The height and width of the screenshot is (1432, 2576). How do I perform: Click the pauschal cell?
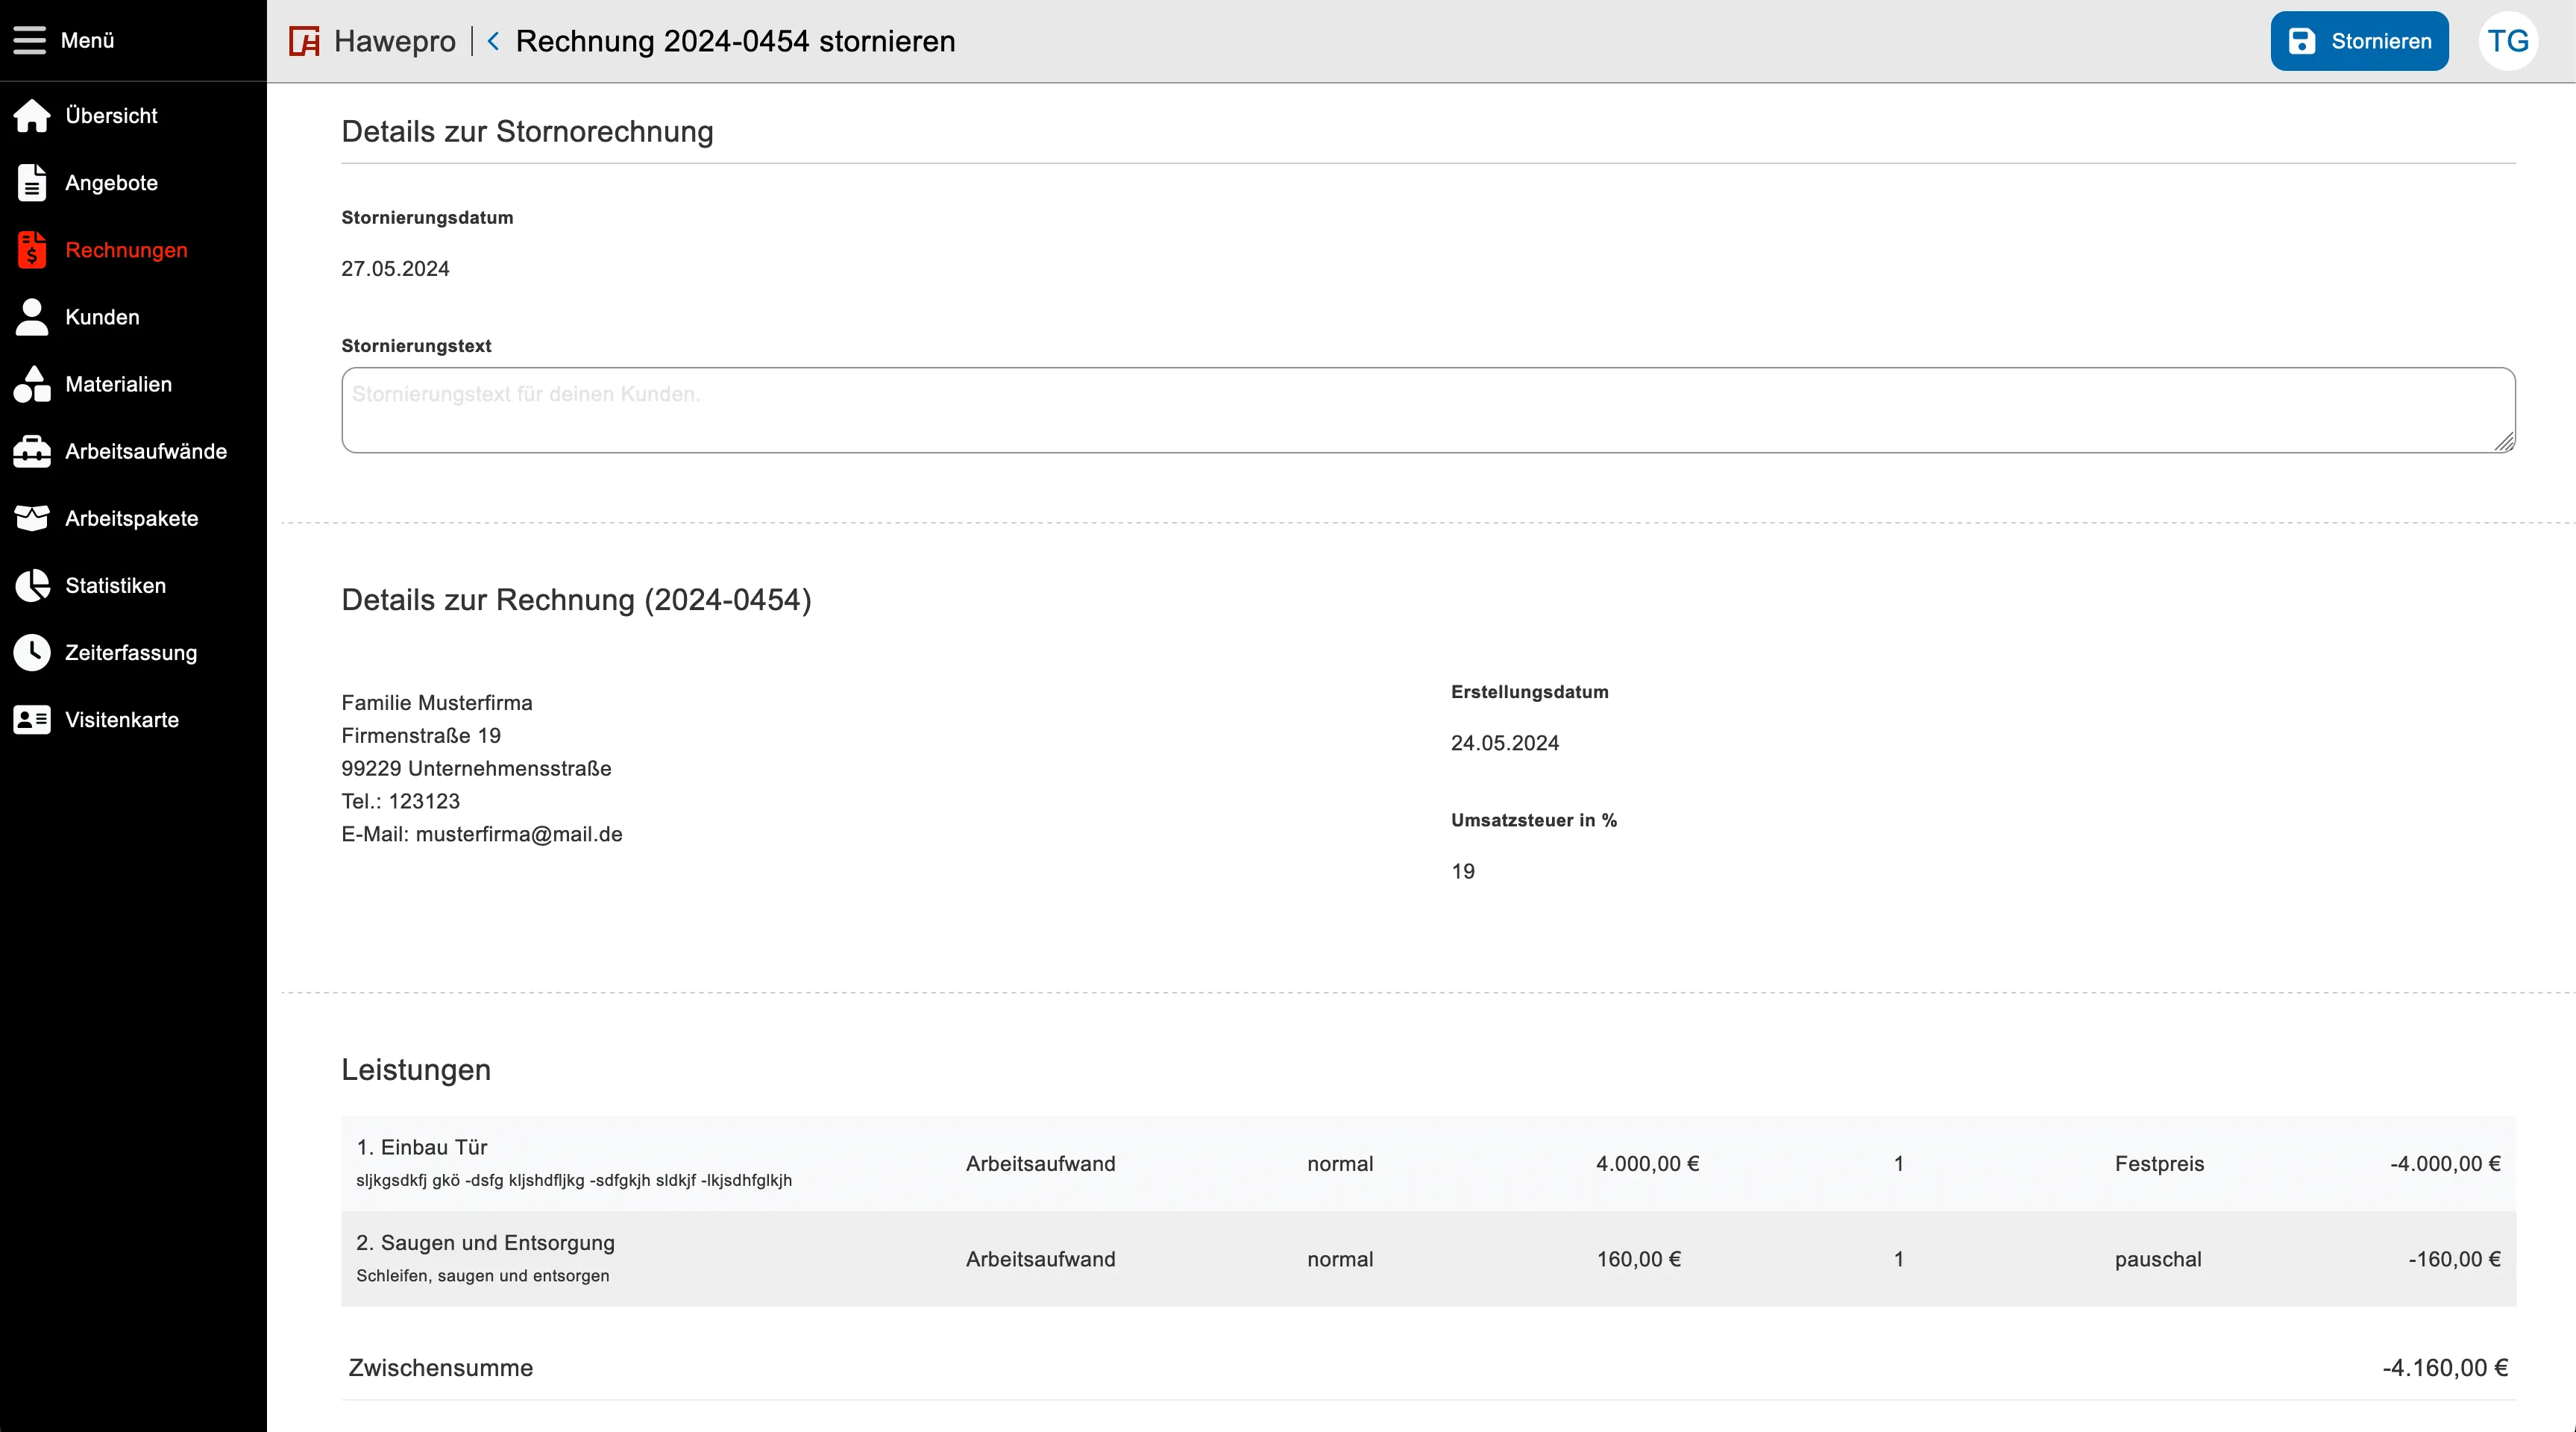[2158, 1259]
